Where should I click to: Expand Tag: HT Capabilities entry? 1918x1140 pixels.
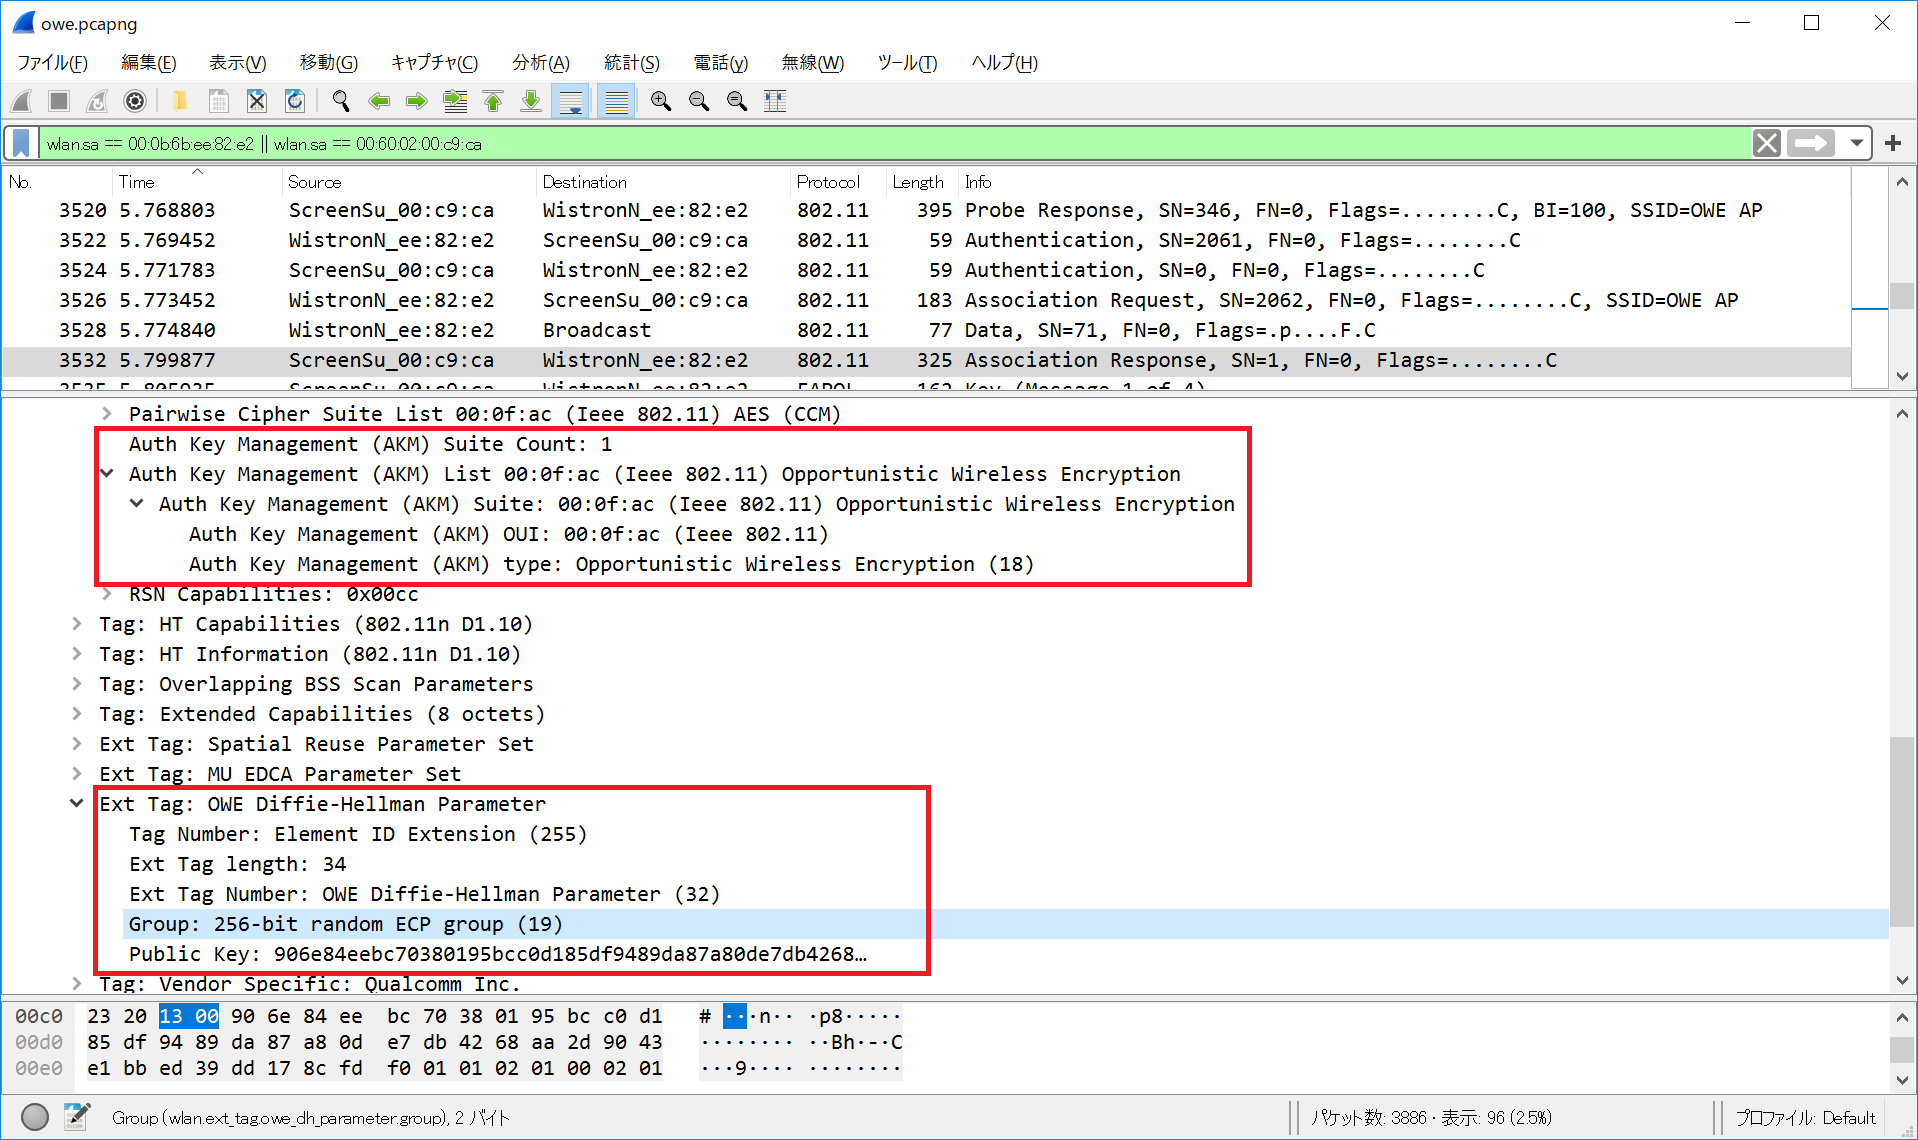pyautogui.click(x=77, y=624)
